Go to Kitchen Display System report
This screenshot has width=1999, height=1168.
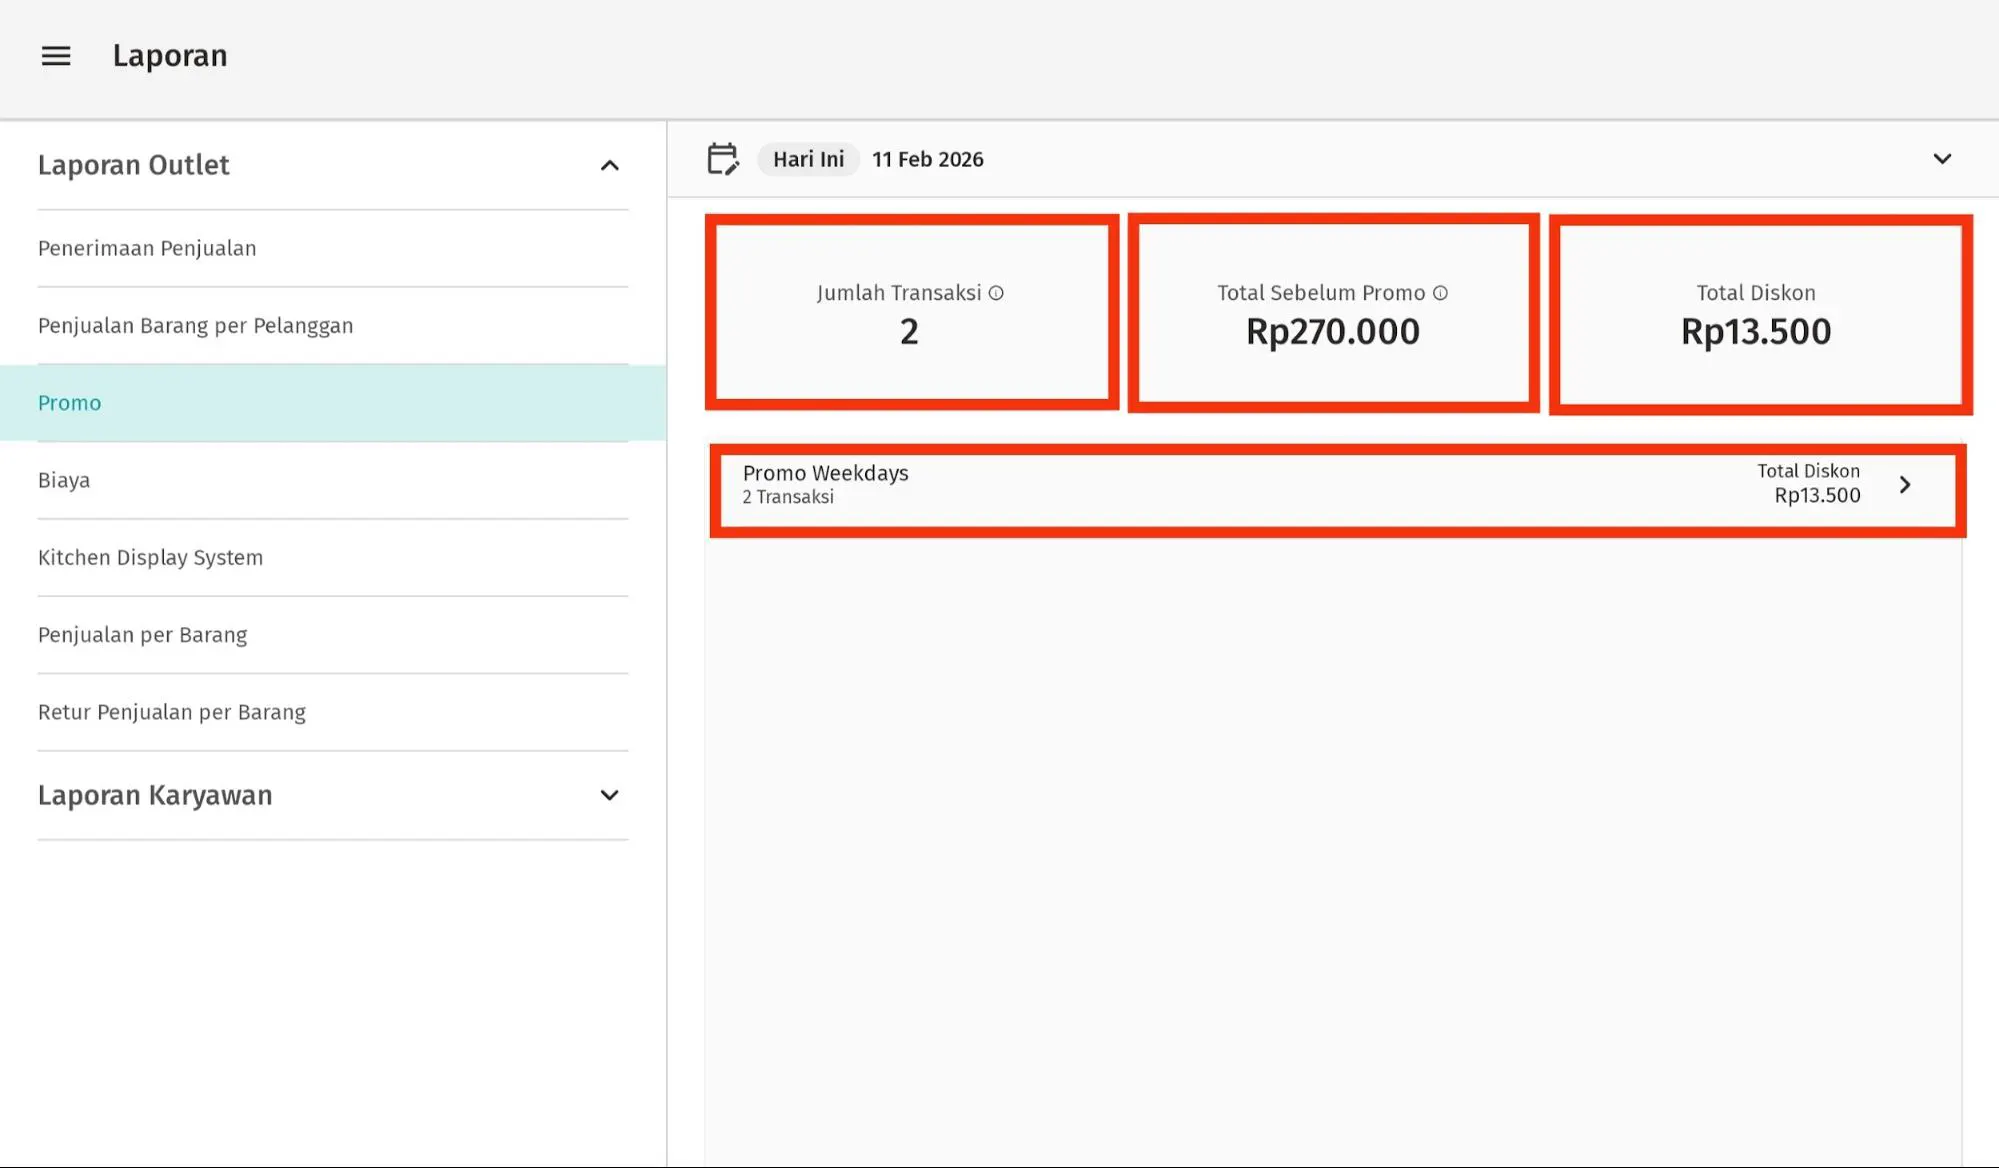coord(150,557)
